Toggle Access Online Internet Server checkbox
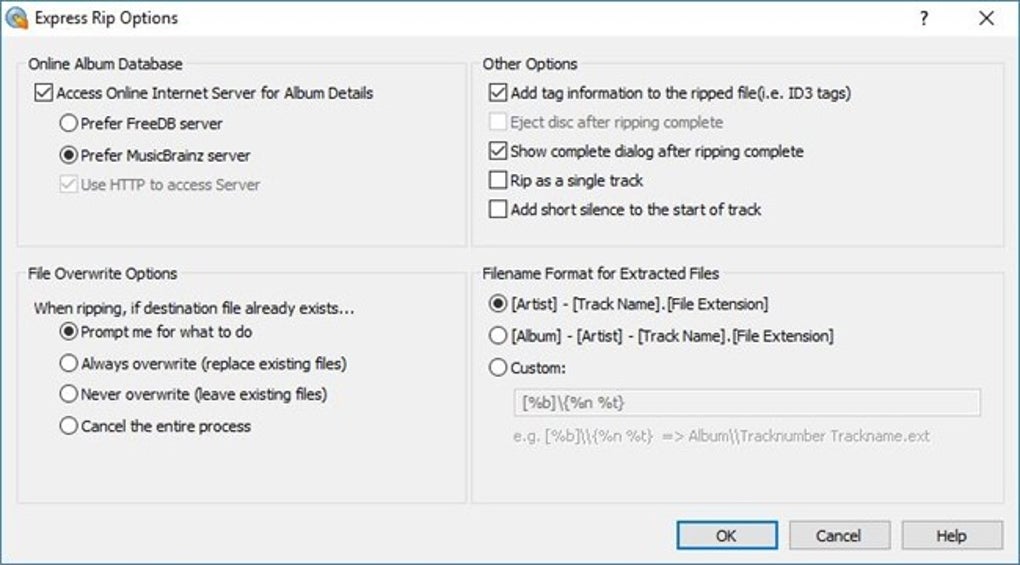The height and width of the screenshot is (565, 1020). point(43,93)
